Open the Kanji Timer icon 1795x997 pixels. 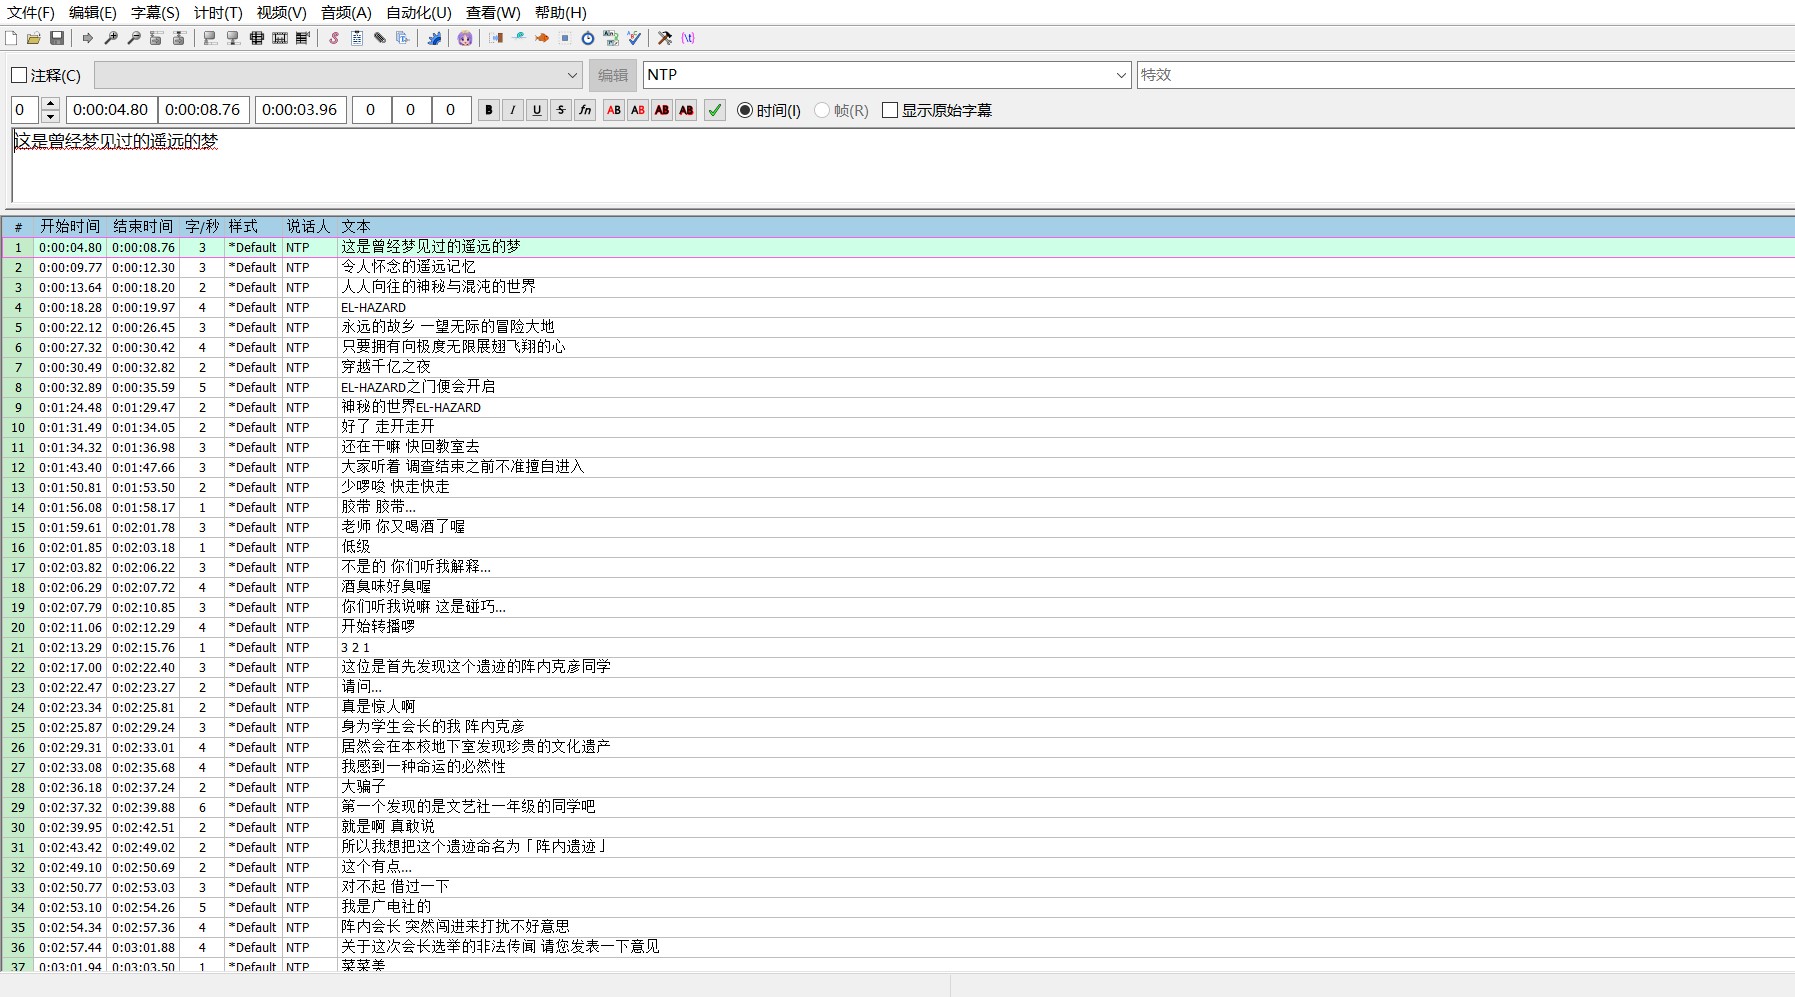point(611,38)
